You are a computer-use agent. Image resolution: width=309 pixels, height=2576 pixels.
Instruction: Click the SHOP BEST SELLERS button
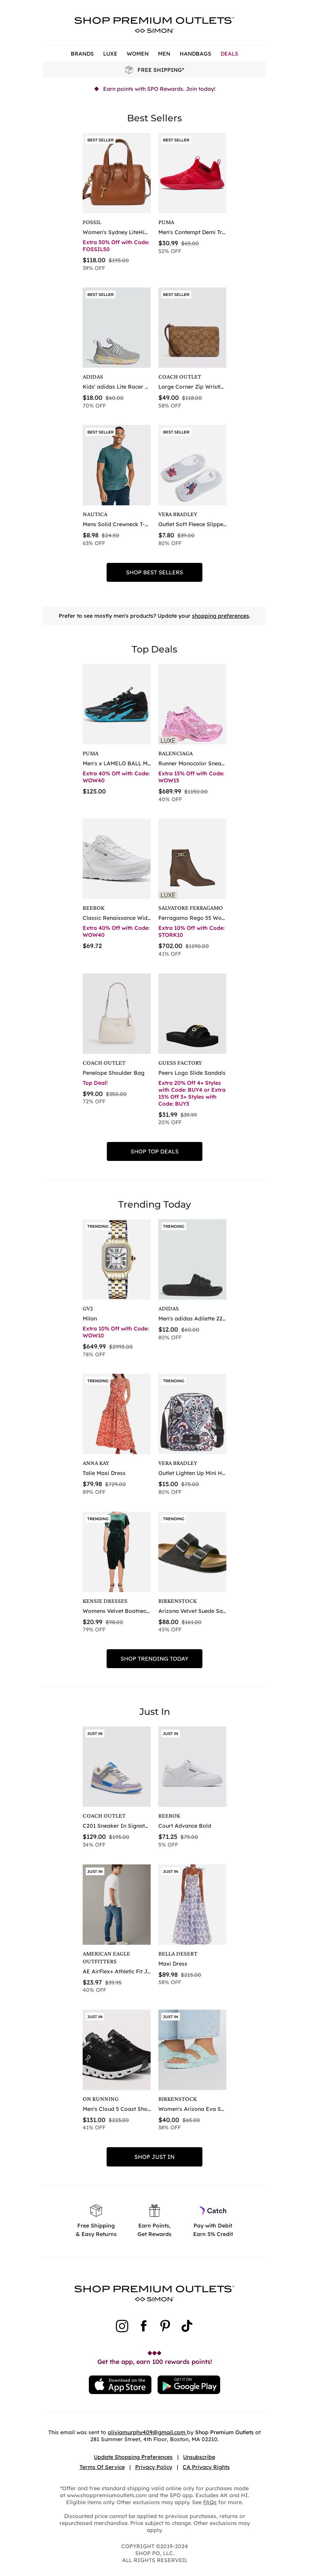click(154, 572)
